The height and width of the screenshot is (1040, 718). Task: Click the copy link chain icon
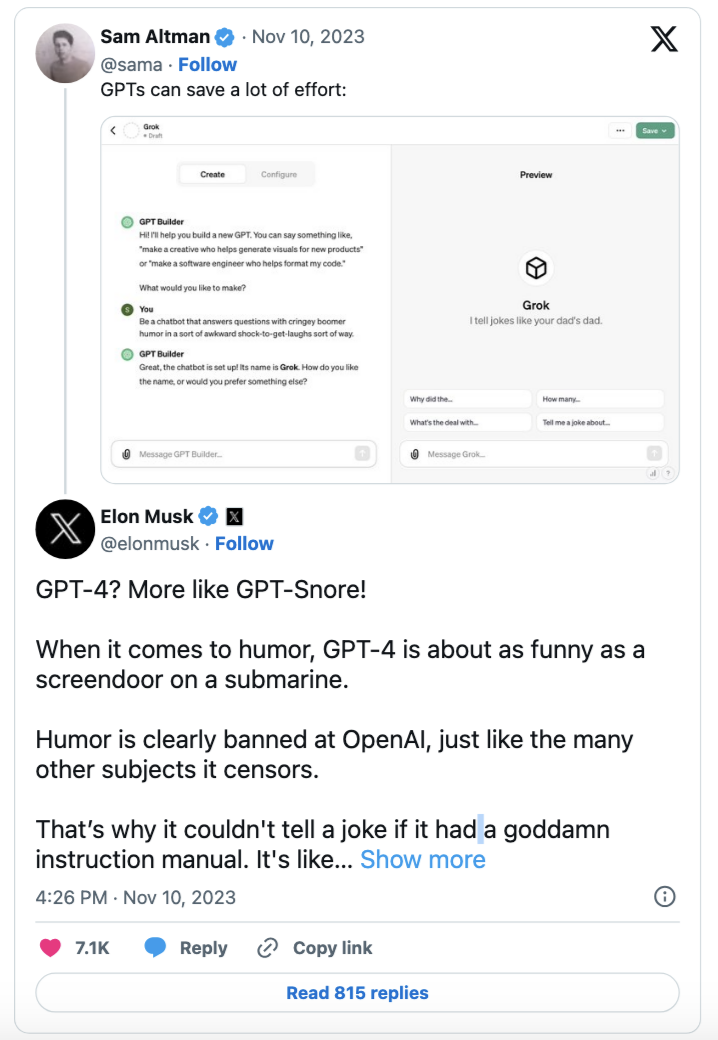point(267,948)
